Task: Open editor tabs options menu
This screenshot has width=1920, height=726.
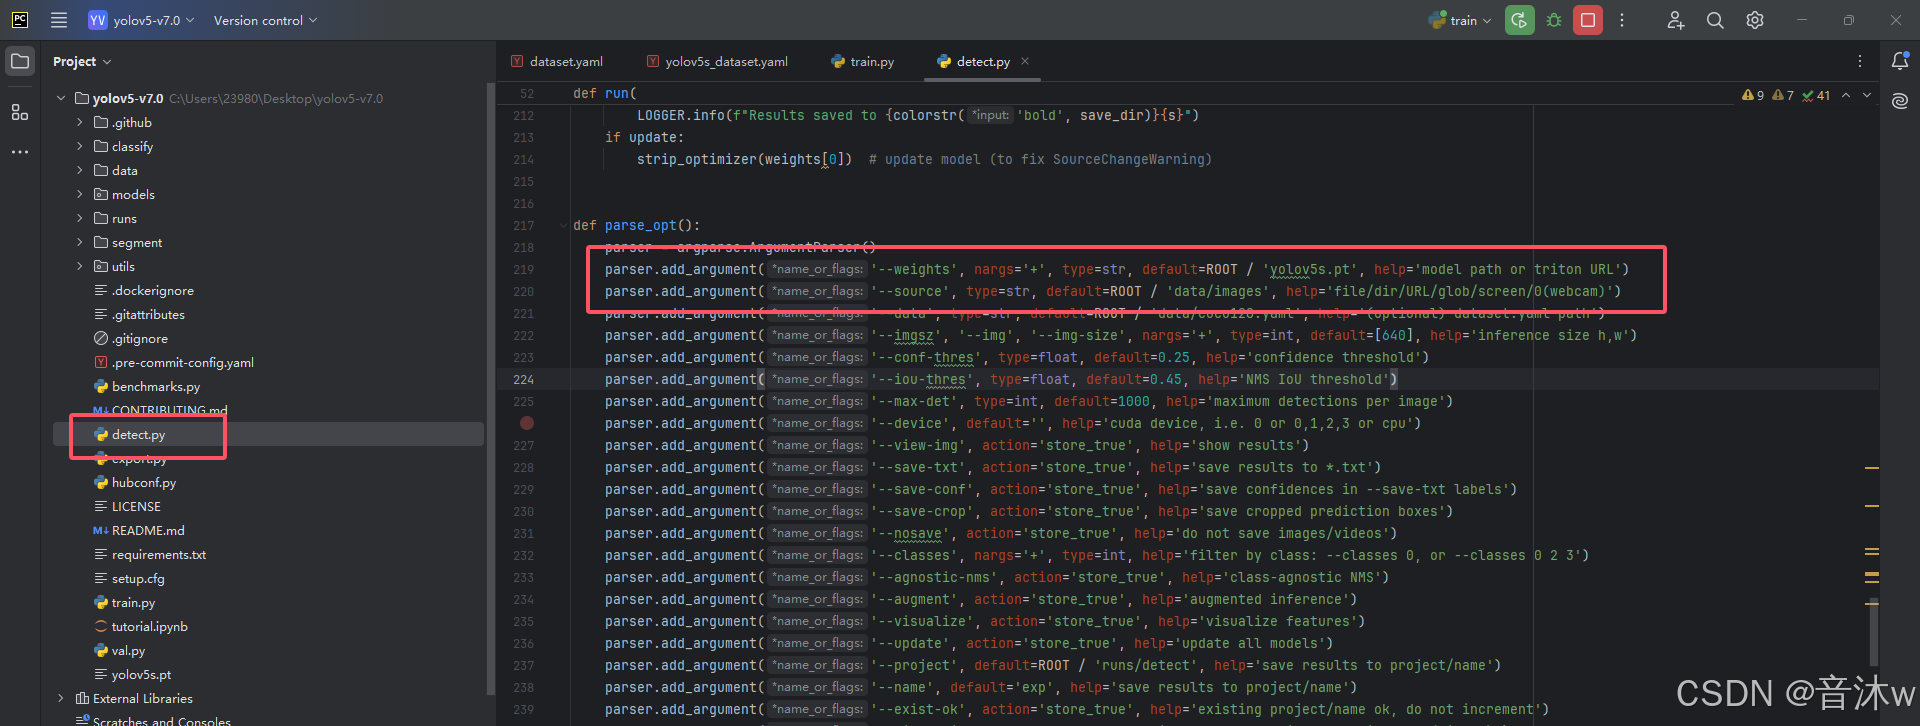Action: [1860, 61]
